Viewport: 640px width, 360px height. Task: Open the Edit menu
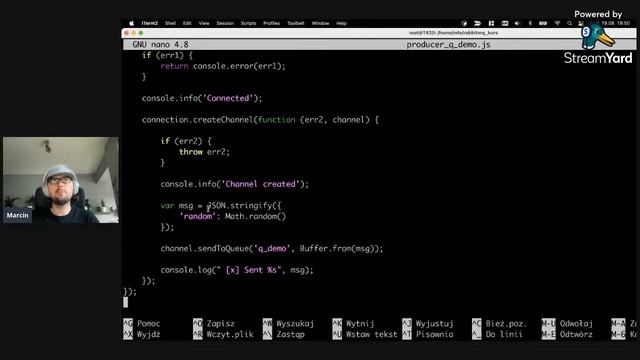[187, 23]
